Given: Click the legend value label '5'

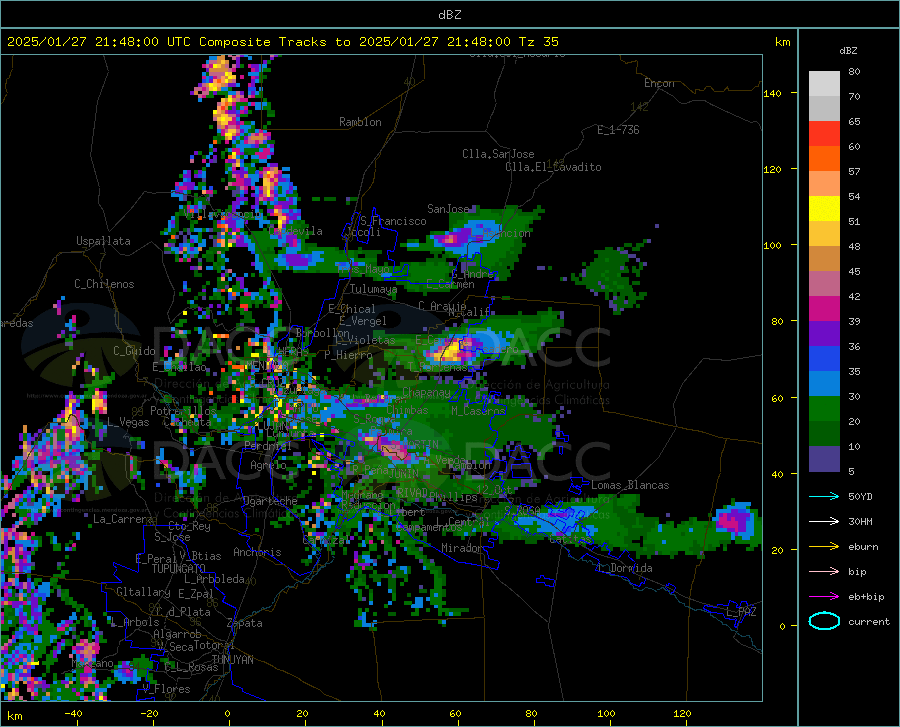Looking at the screenshot, I should tap(851, 472).
